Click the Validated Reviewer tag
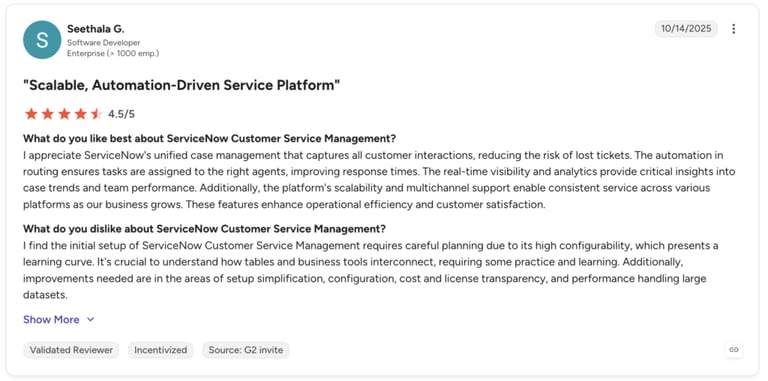This screenshot has height=381, width=768. coord(71,350)
